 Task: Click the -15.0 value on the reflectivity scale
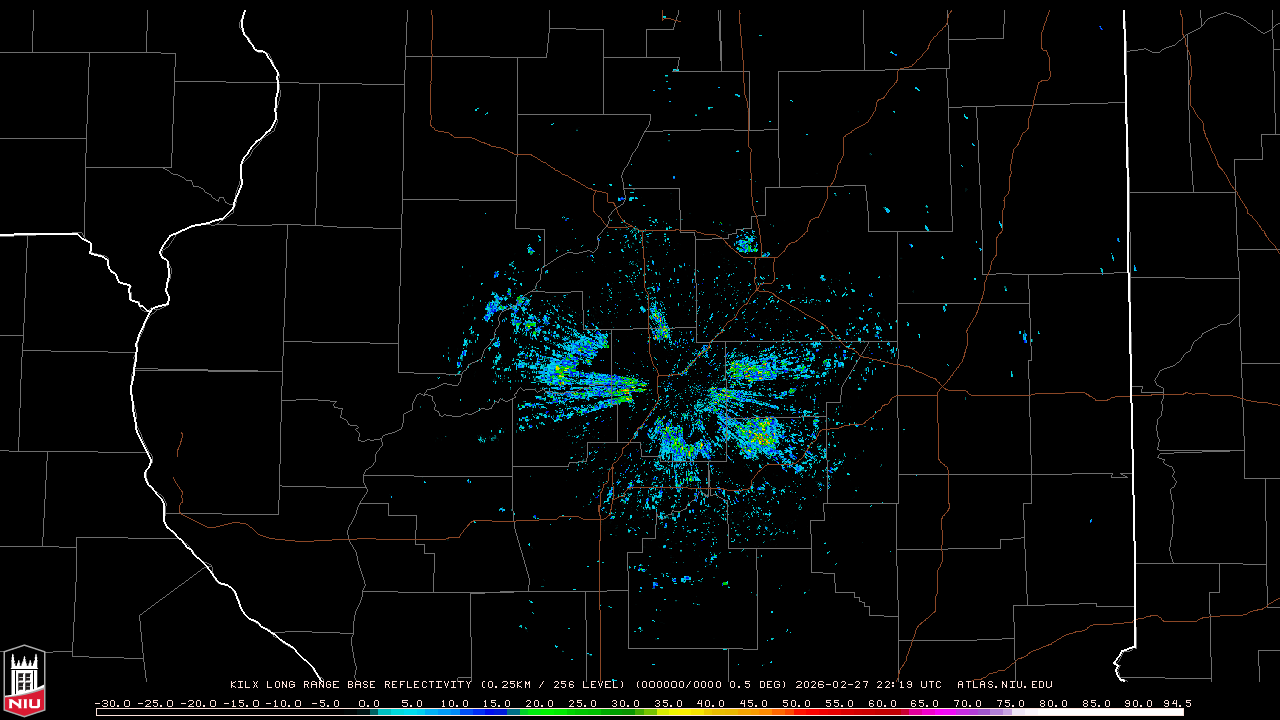[x=240, y=703]
